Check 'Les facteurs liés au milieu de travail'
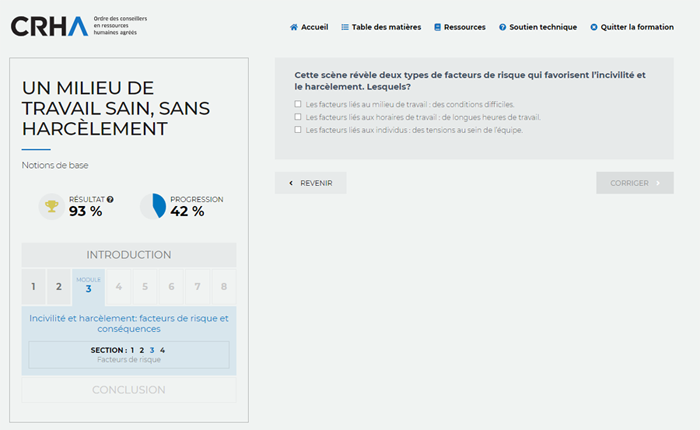Image resolution: width=700 pixels, height=430 pixels. [x=298, y=104]
